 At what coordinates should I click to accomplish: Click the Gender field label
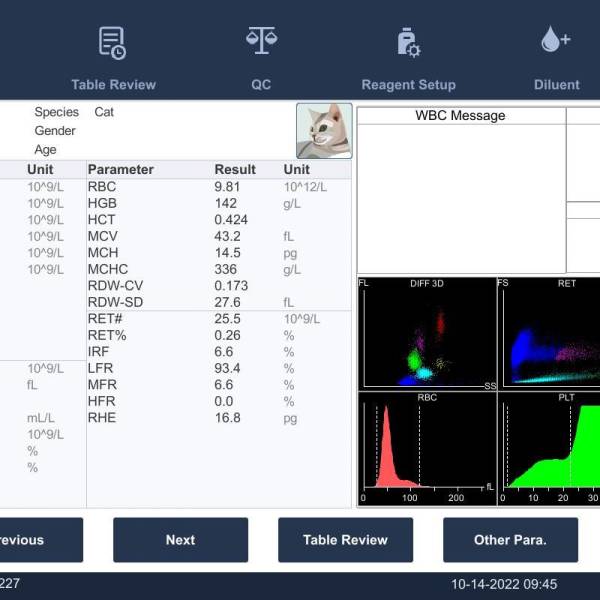[55, 131]
